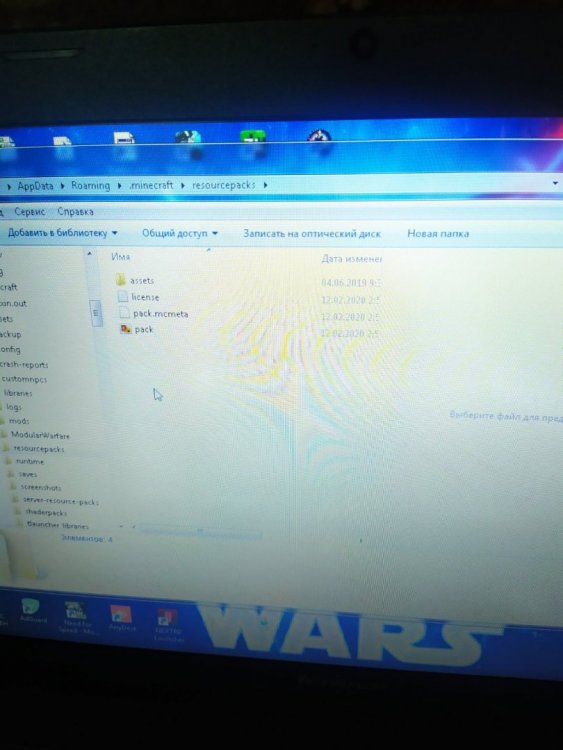Image resolution: width=563 pixels, height=750 pixels.
Task: Select logs in folder tree
Action: click(x=13, y=407)
